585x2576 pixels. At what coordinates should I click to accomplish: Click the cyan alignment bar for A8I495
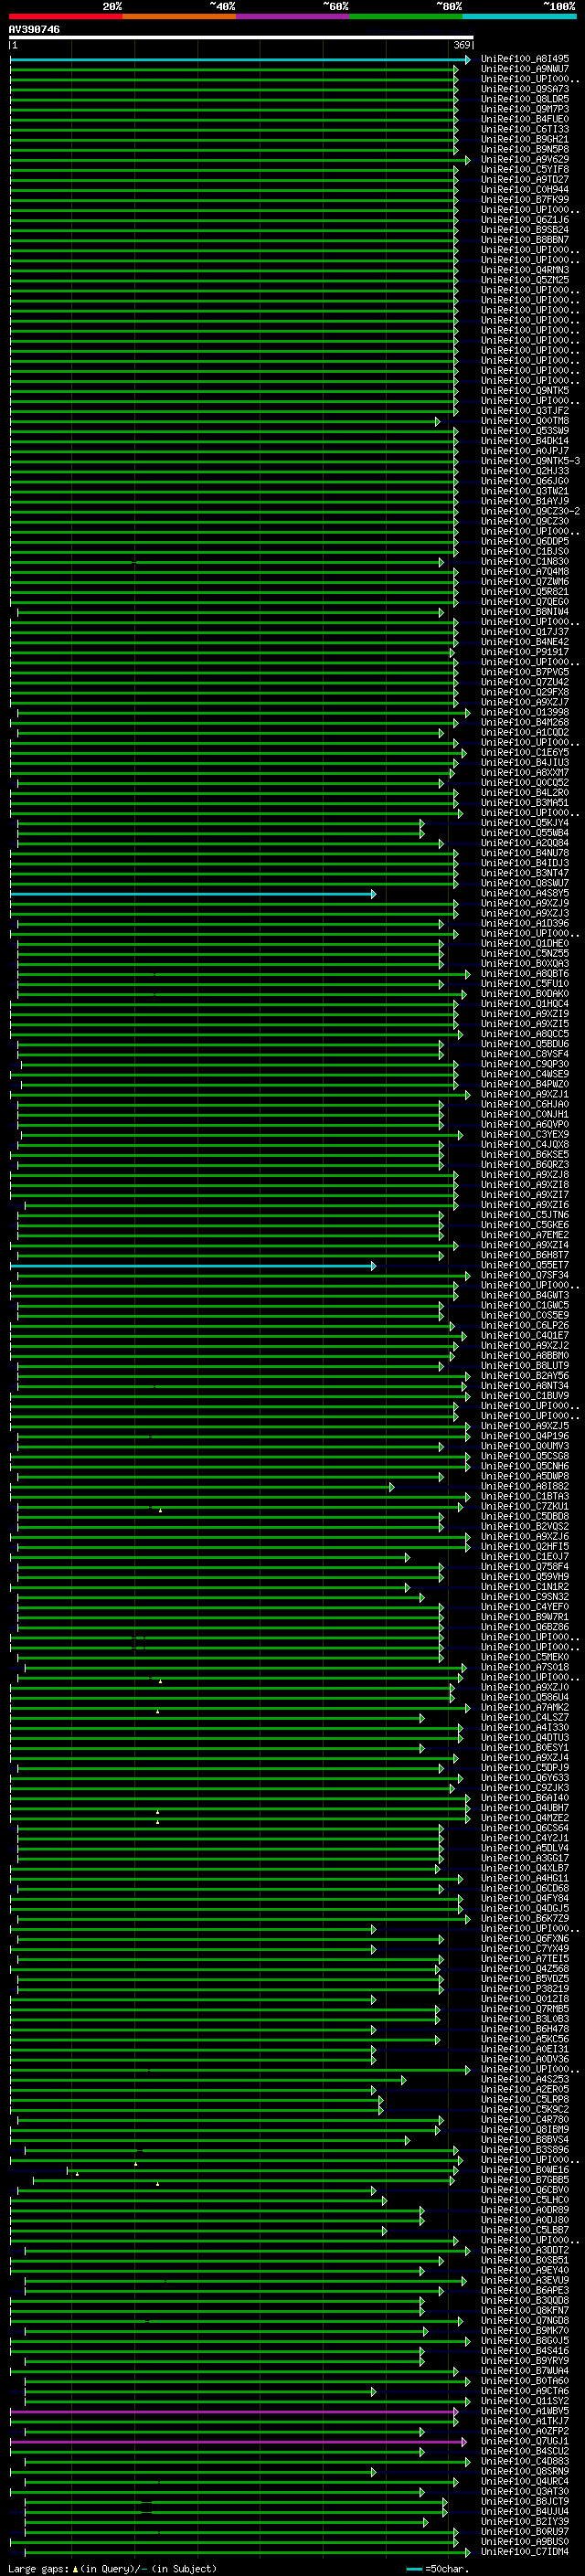[240, 60]
